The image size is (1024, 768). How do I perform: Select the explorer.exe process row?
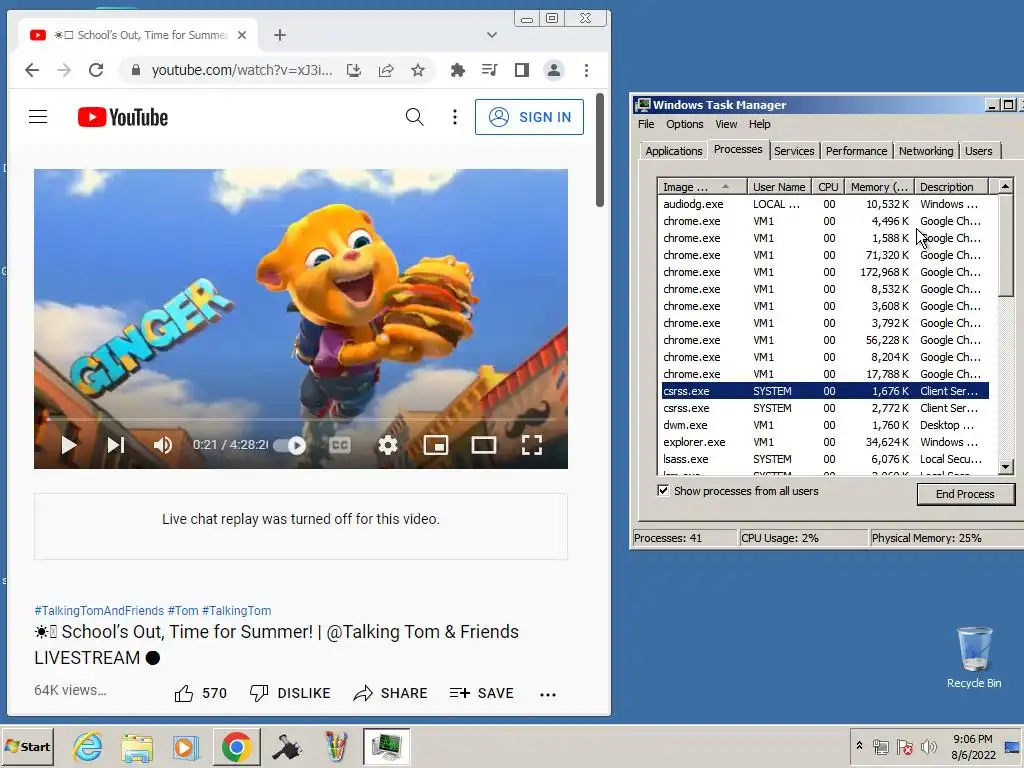pyautogui.click(x=825, y=442)
